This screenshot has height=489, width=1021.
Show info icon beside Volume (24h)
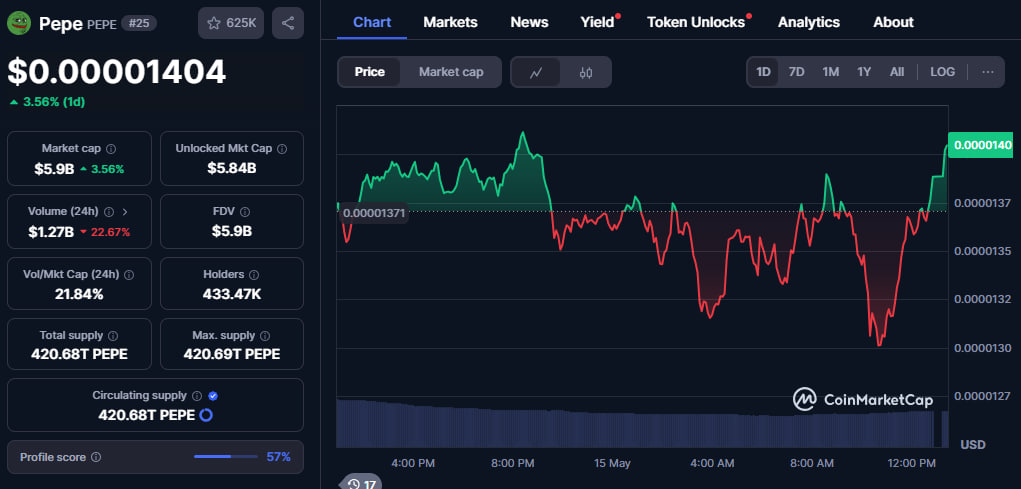(109, 212)
